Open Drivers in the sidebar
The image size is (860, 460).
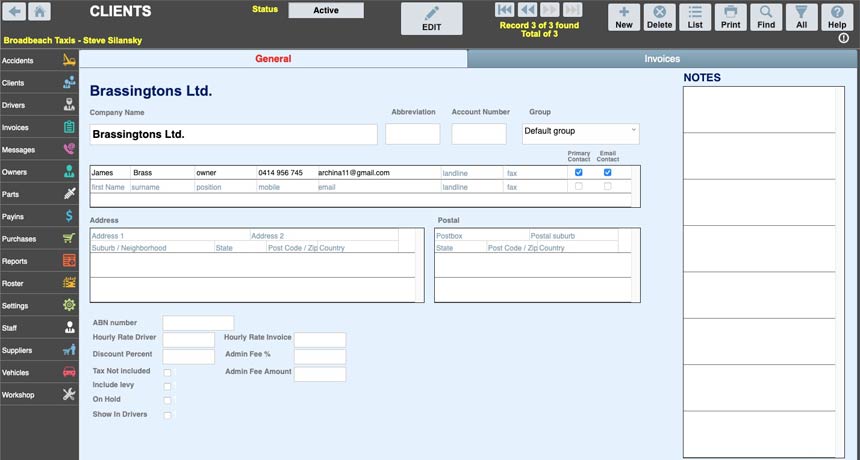[39, 105]
